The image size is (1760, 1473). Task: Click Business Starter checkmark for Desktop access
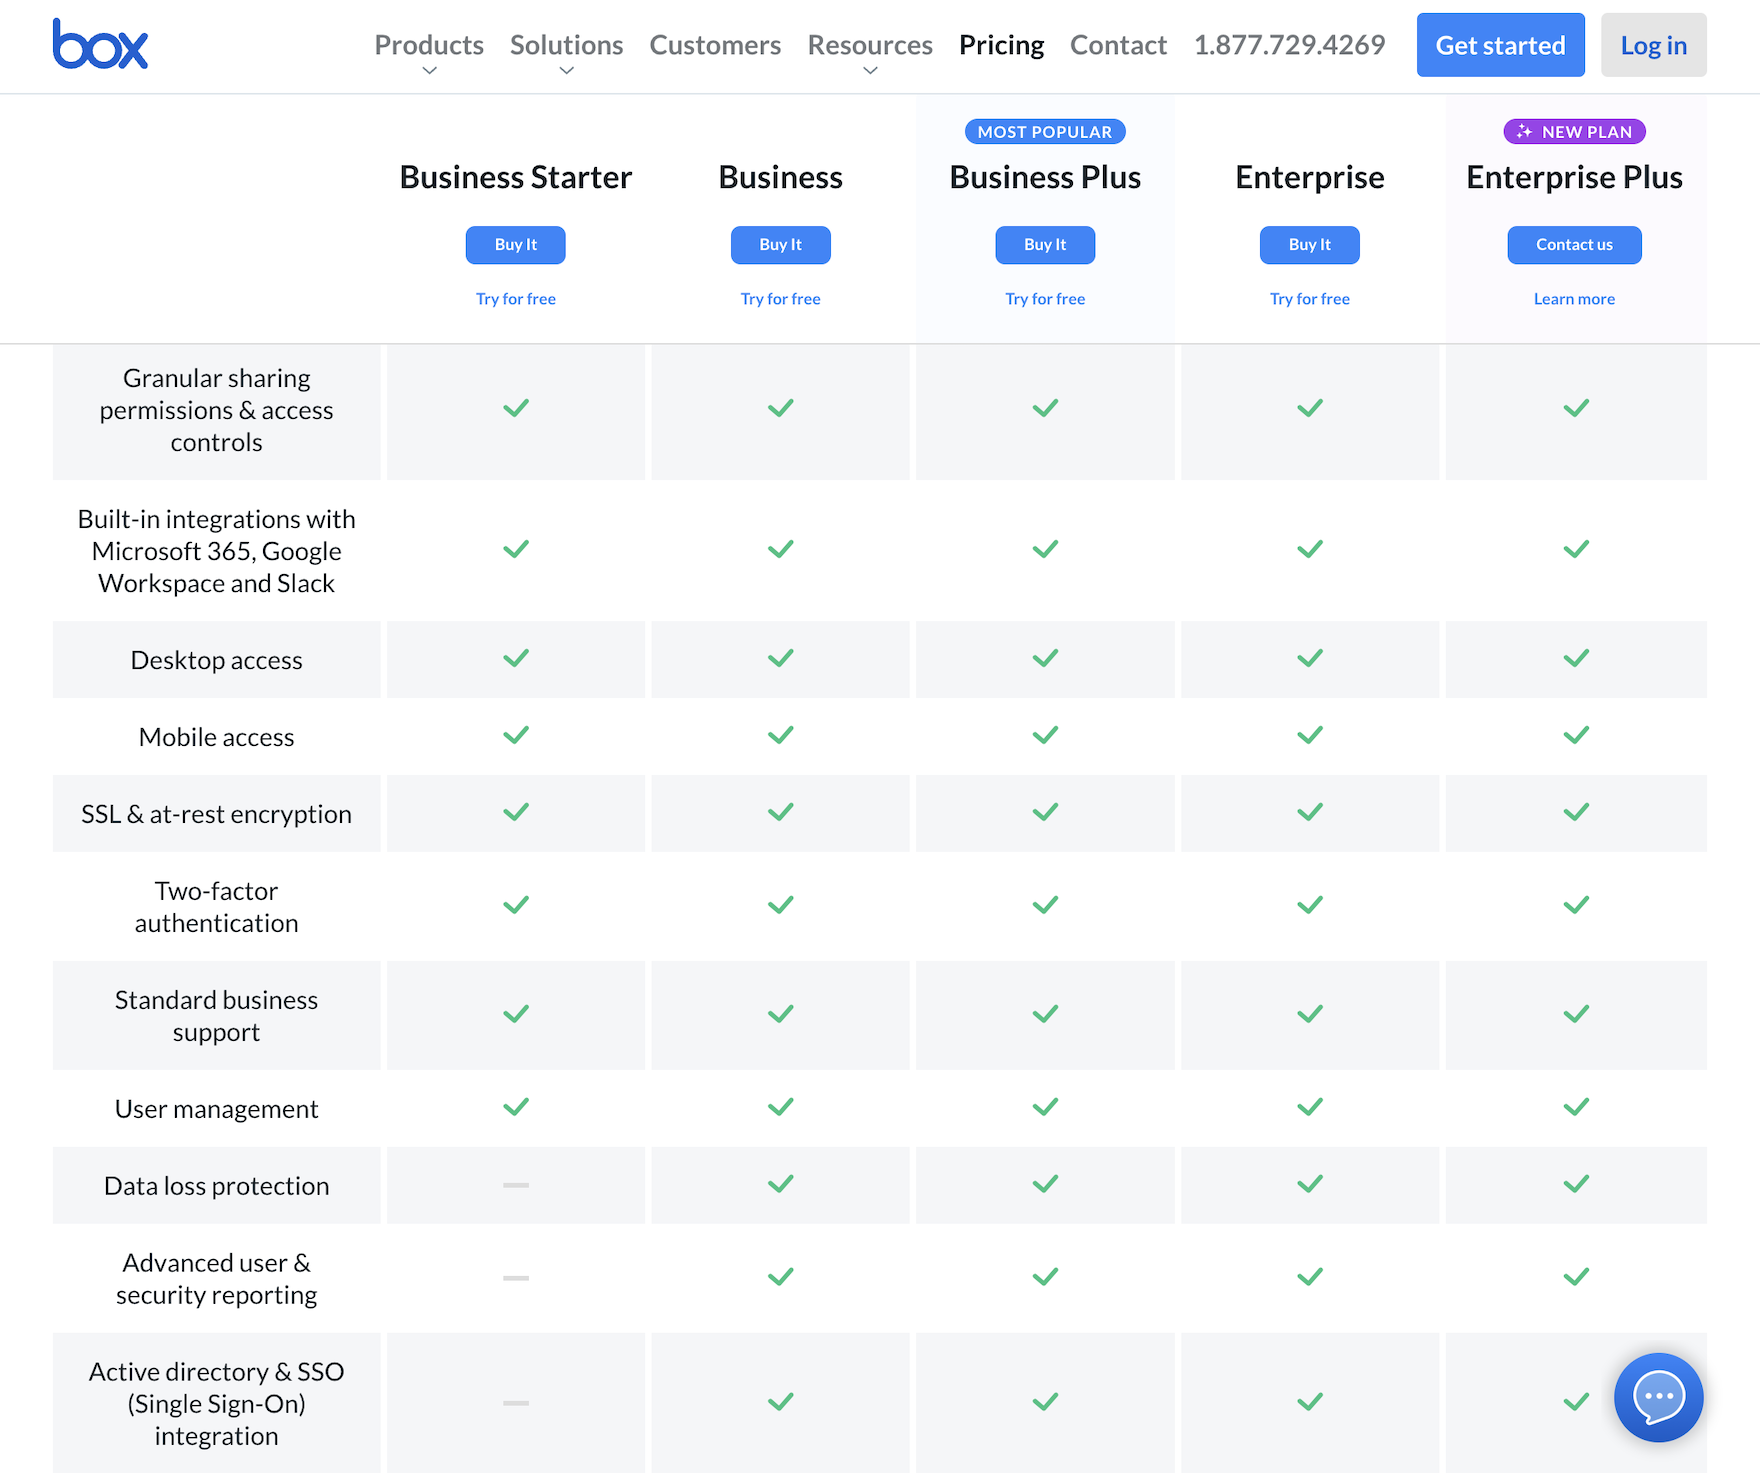516,658
